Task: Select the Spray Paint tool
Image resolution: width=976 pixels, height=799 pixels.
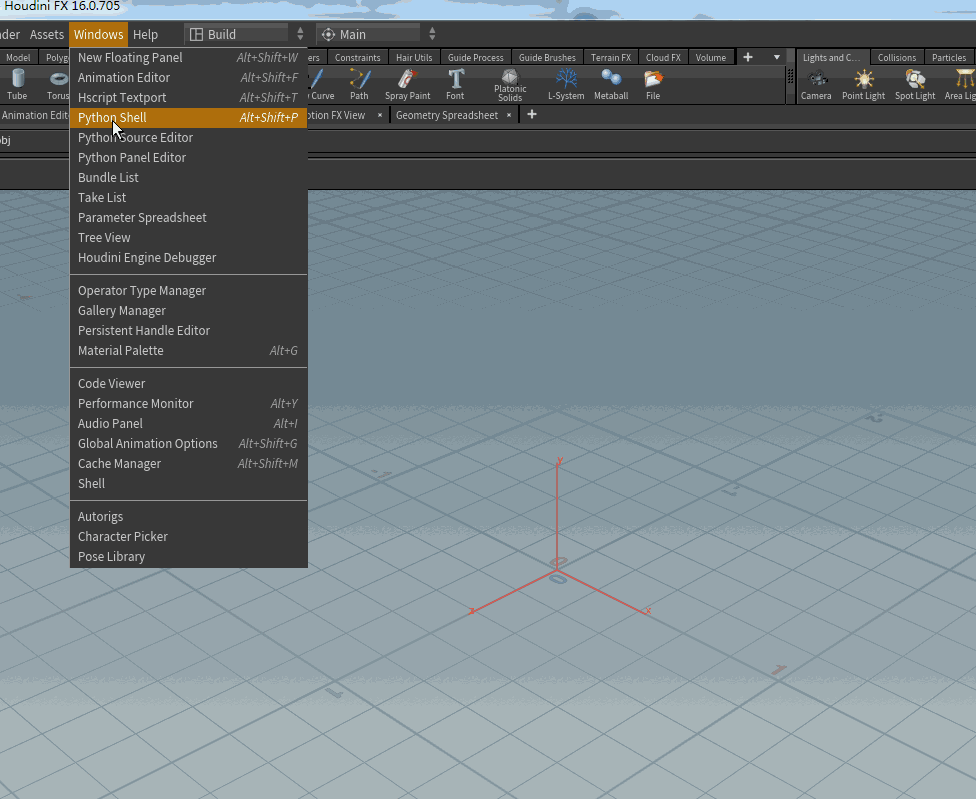Action: click(408, 84)
